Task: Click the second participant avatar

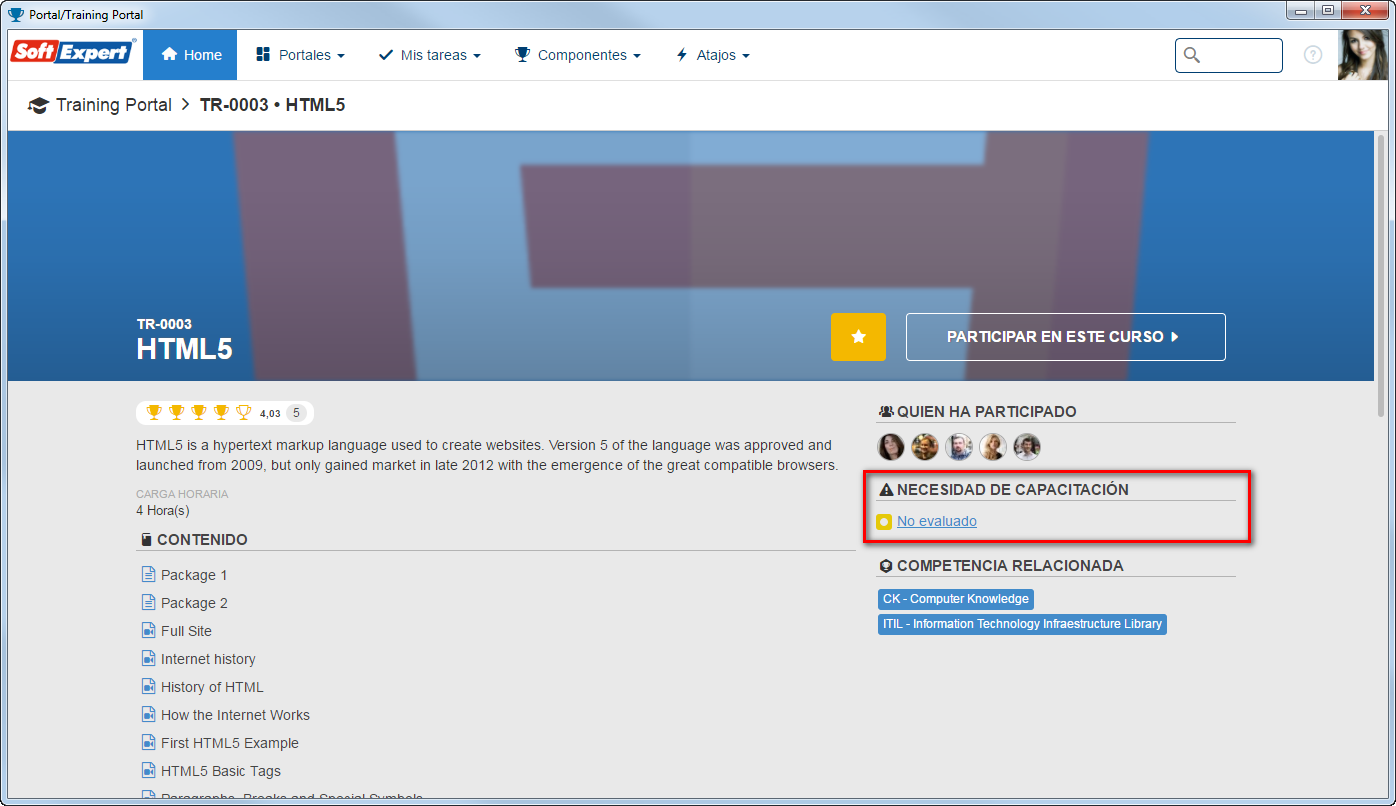Action: pyautogui.click(x=925, y=446)
